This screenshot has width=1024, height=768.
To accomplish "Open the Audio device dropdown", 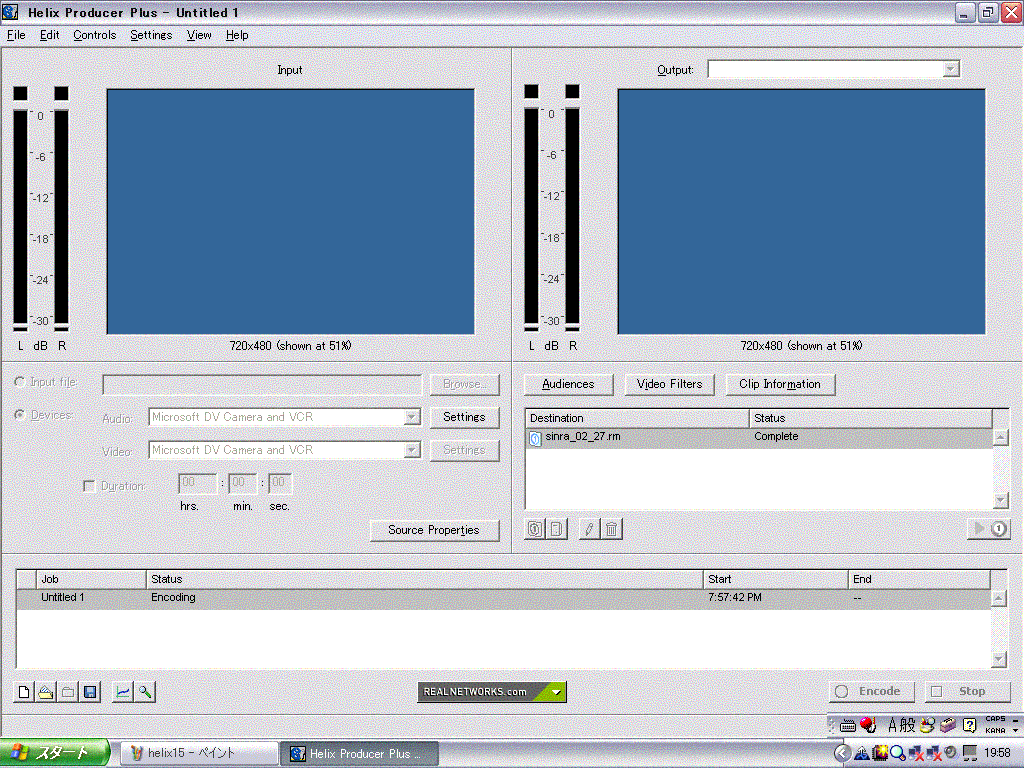I will pyautogui.click(x=411, y=417).
